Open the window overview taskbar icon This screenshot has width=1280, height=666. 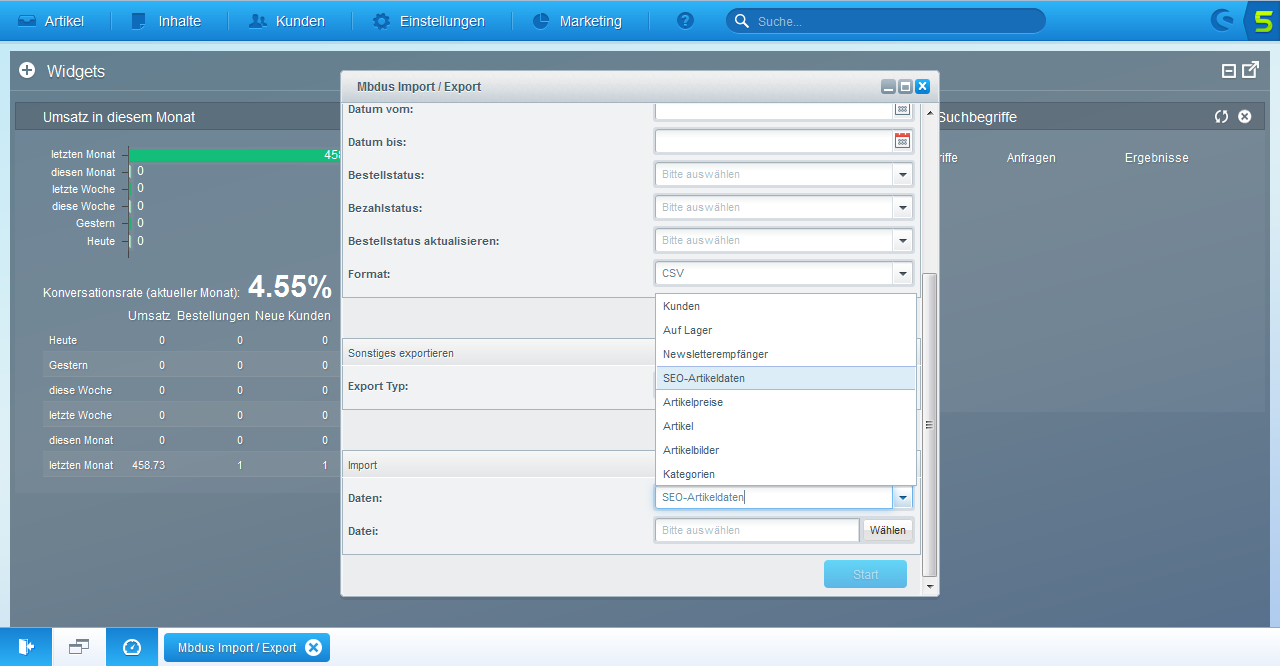(x=79, y=647)
